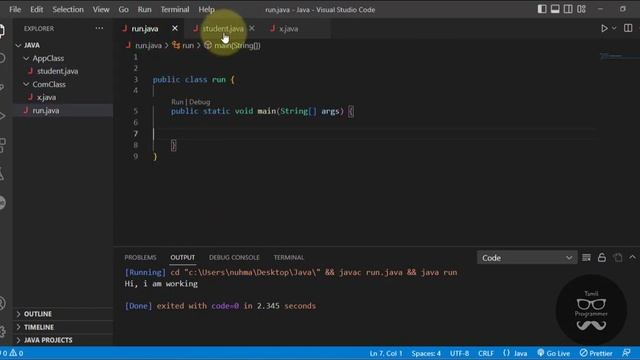Close the run.java tab

click(175, 28)
